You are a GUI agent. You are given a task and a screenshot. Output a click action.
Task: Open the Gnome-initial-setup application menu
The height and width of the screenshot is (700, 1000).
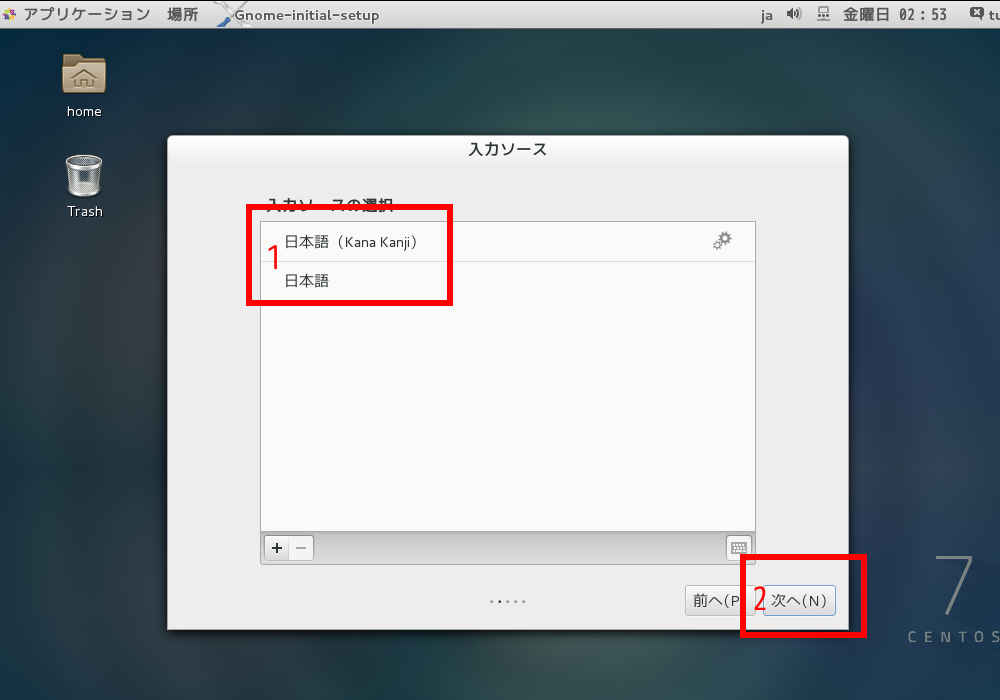coord(306,15)
